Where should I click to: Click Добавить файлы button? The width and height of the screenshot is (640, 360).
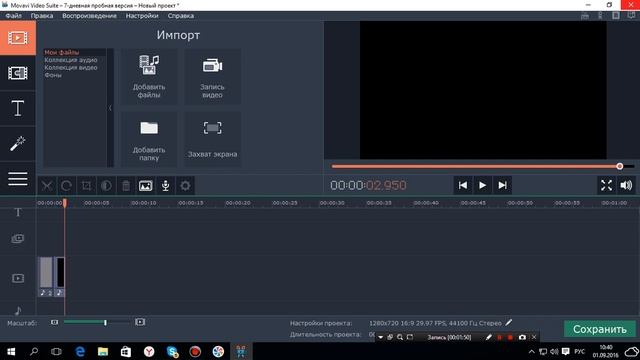point(149,77)
